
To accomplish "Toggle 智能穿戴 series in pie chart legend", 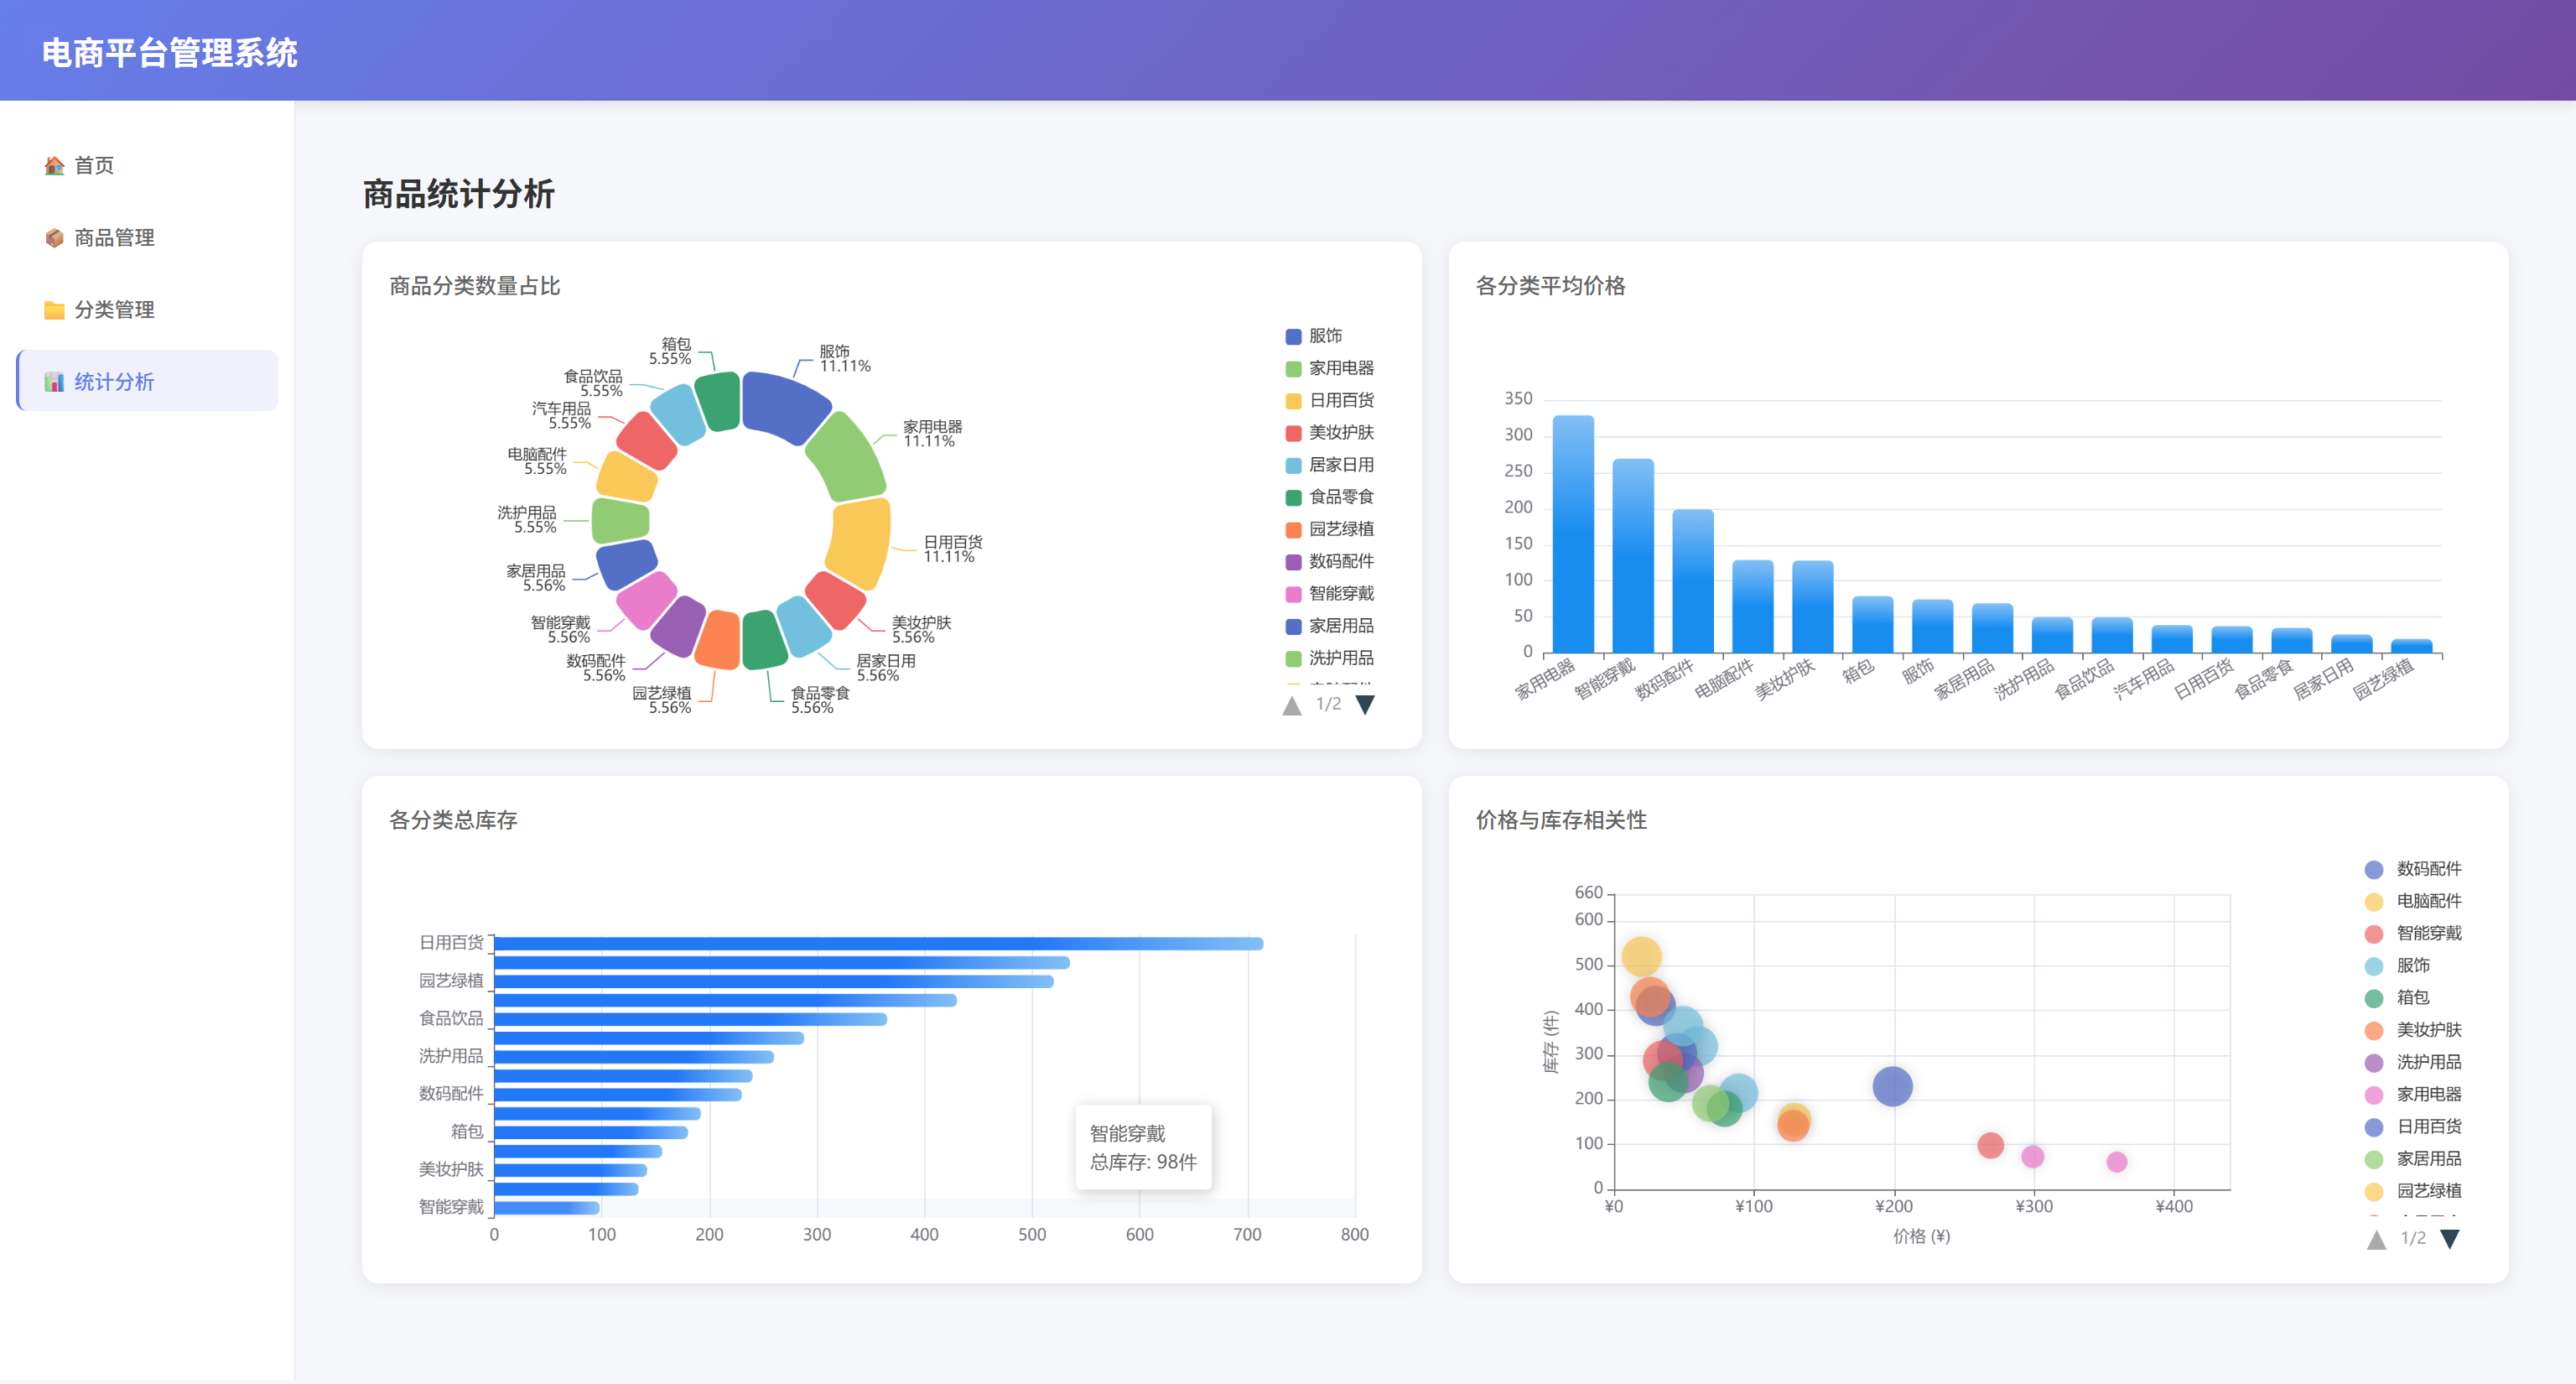I will (1330, 594).
